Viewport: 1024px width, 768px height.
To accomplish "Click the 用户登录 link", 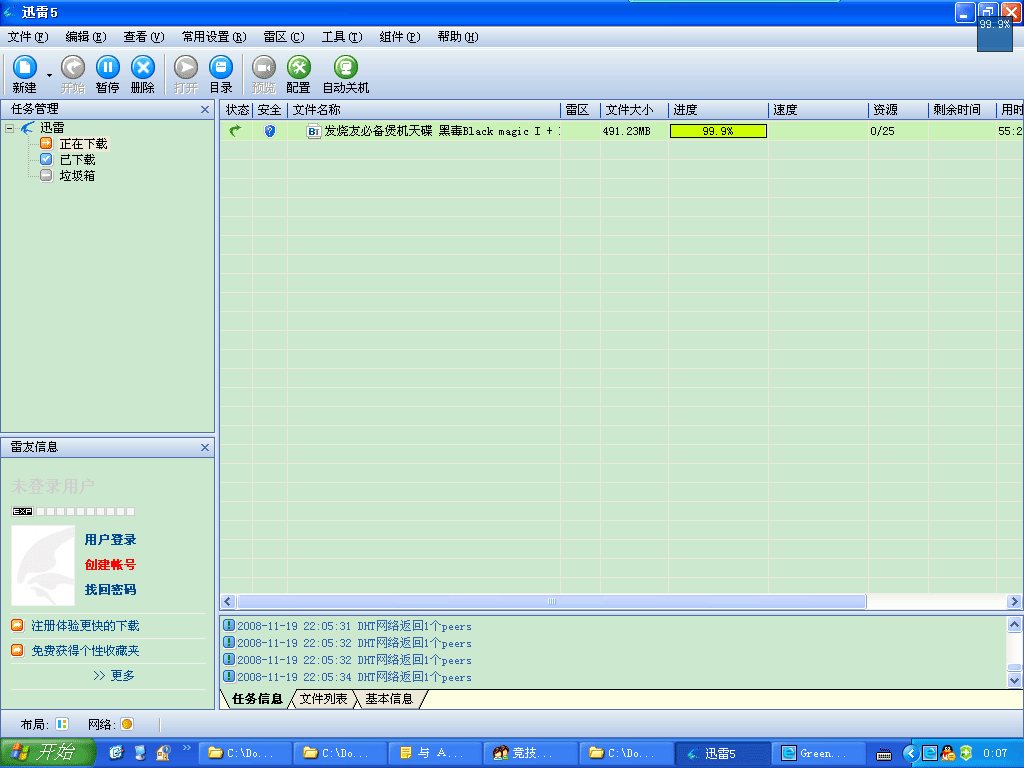I will (x=110, y=540).
